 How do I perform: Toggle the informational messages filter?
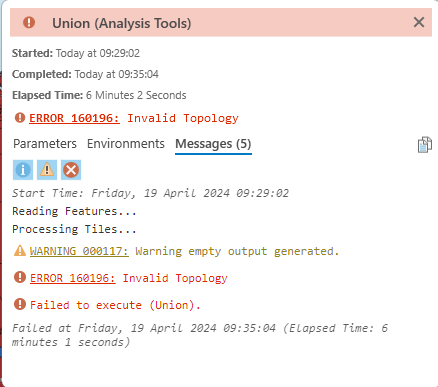pyautogui.click(x=23, y=170)
